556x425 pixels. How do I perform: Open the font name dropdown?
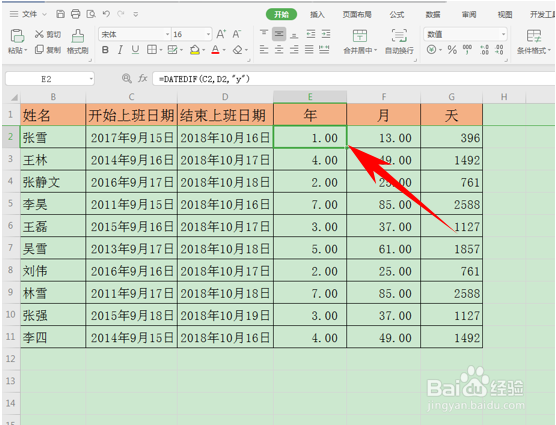click(167, 34)
